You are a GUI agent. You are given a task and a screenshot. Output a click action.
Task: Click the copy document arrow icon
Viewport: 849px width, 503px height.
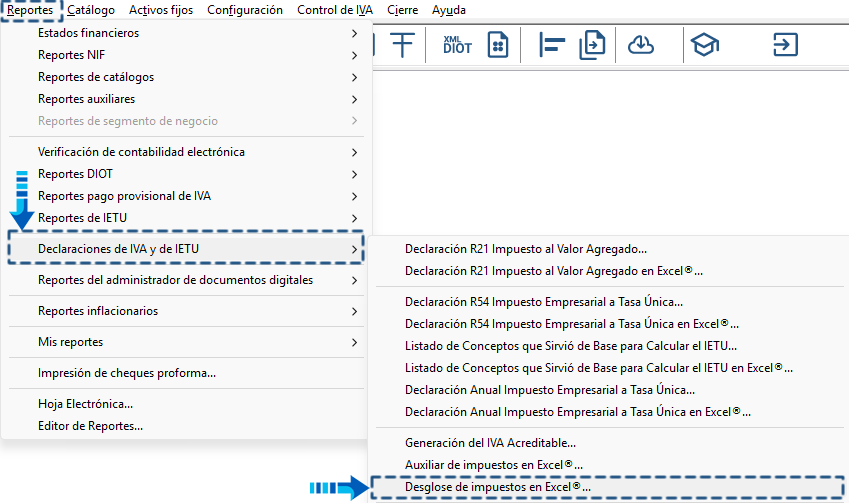tap(593, 45)
